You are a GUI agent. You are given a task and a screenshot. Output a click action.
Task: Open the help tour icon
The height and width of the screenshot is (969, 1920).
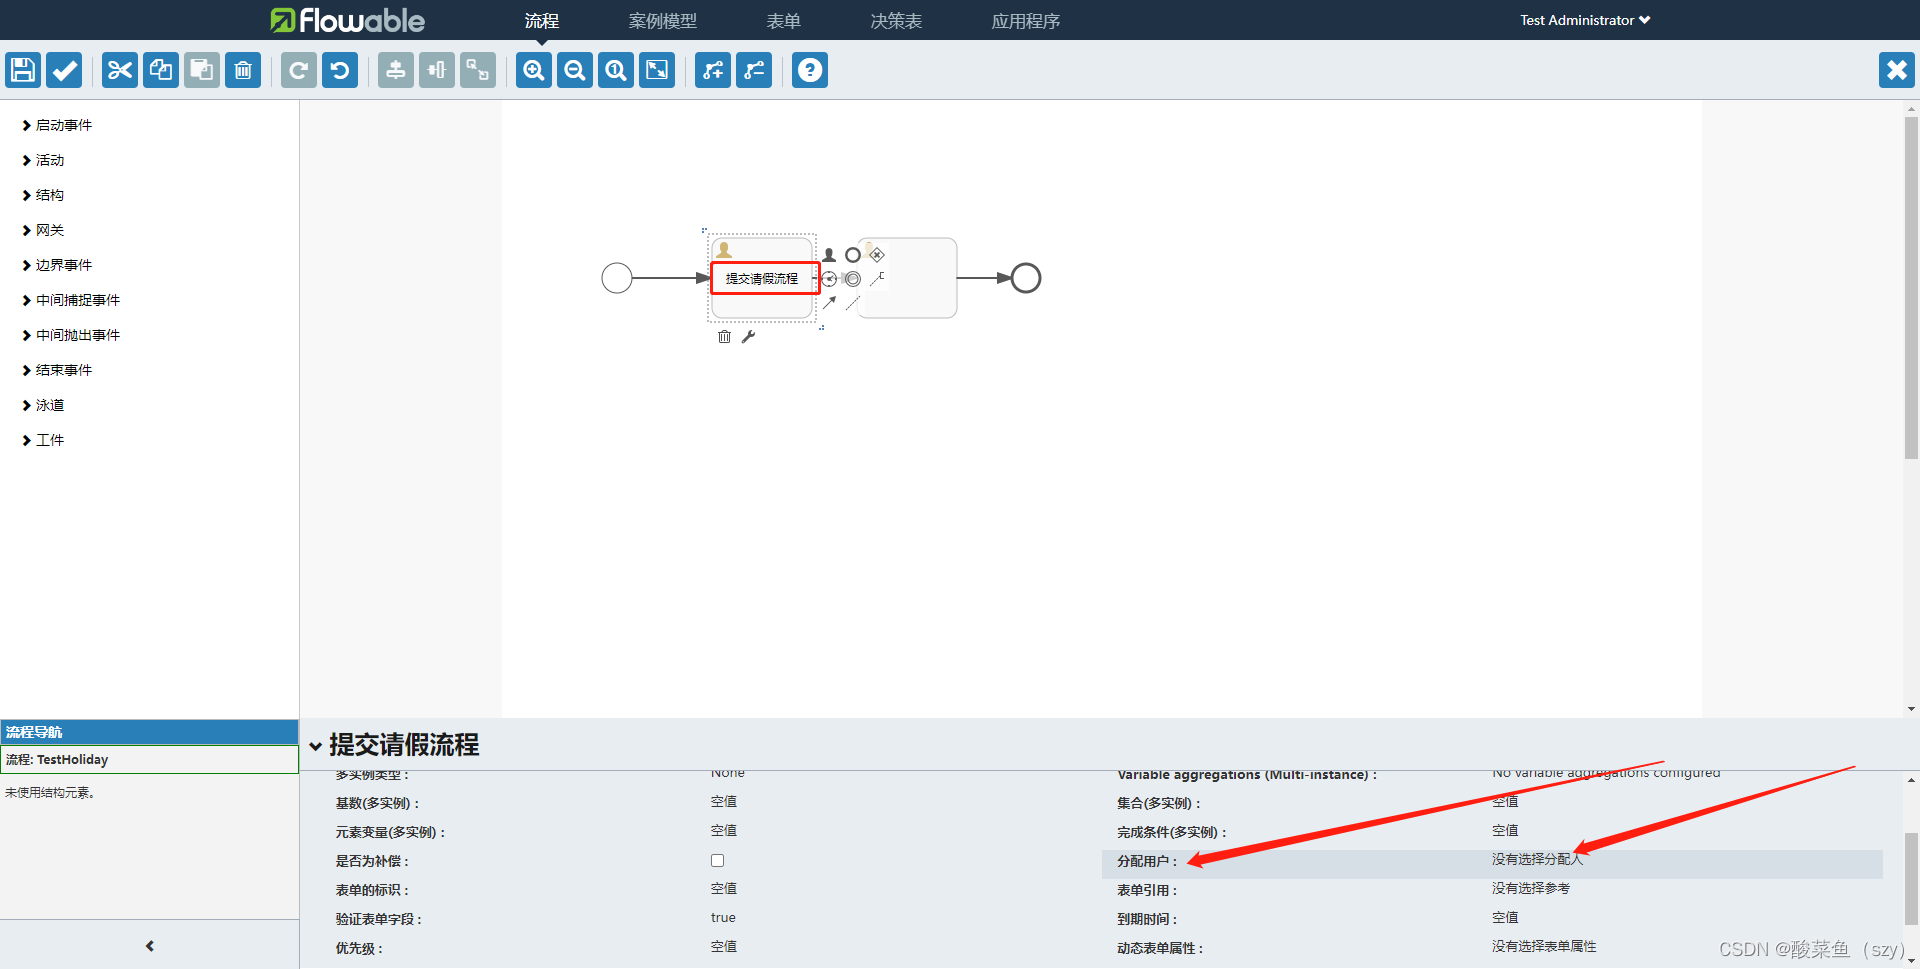tap(810, 70)
